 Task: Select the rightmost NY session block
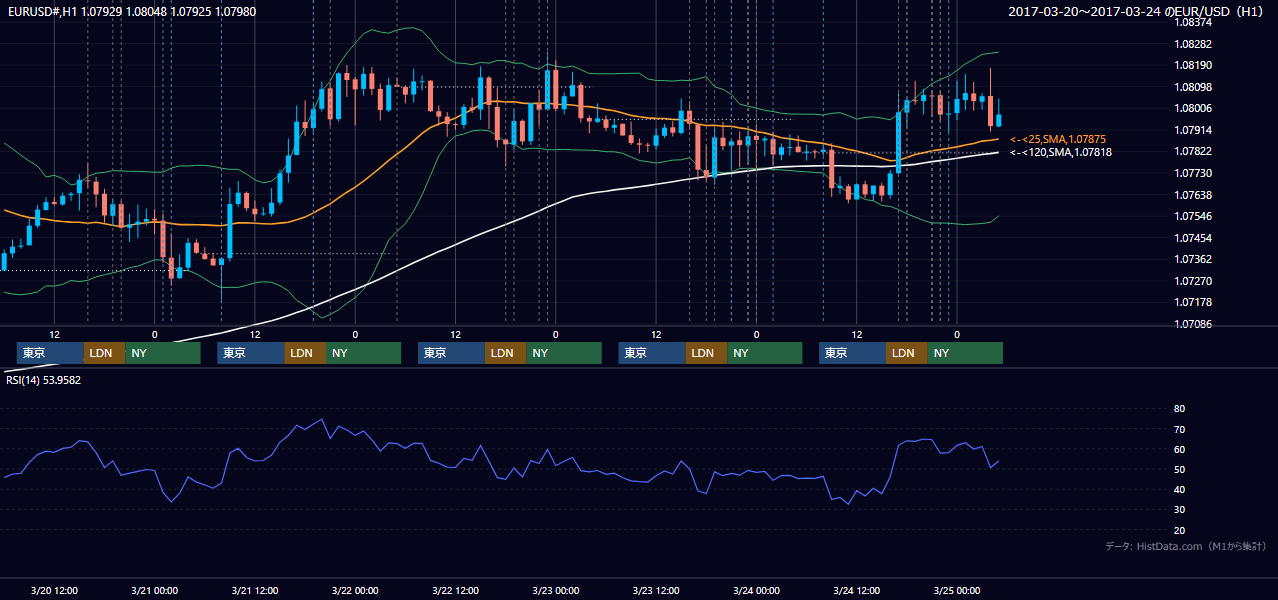[965, 353]
